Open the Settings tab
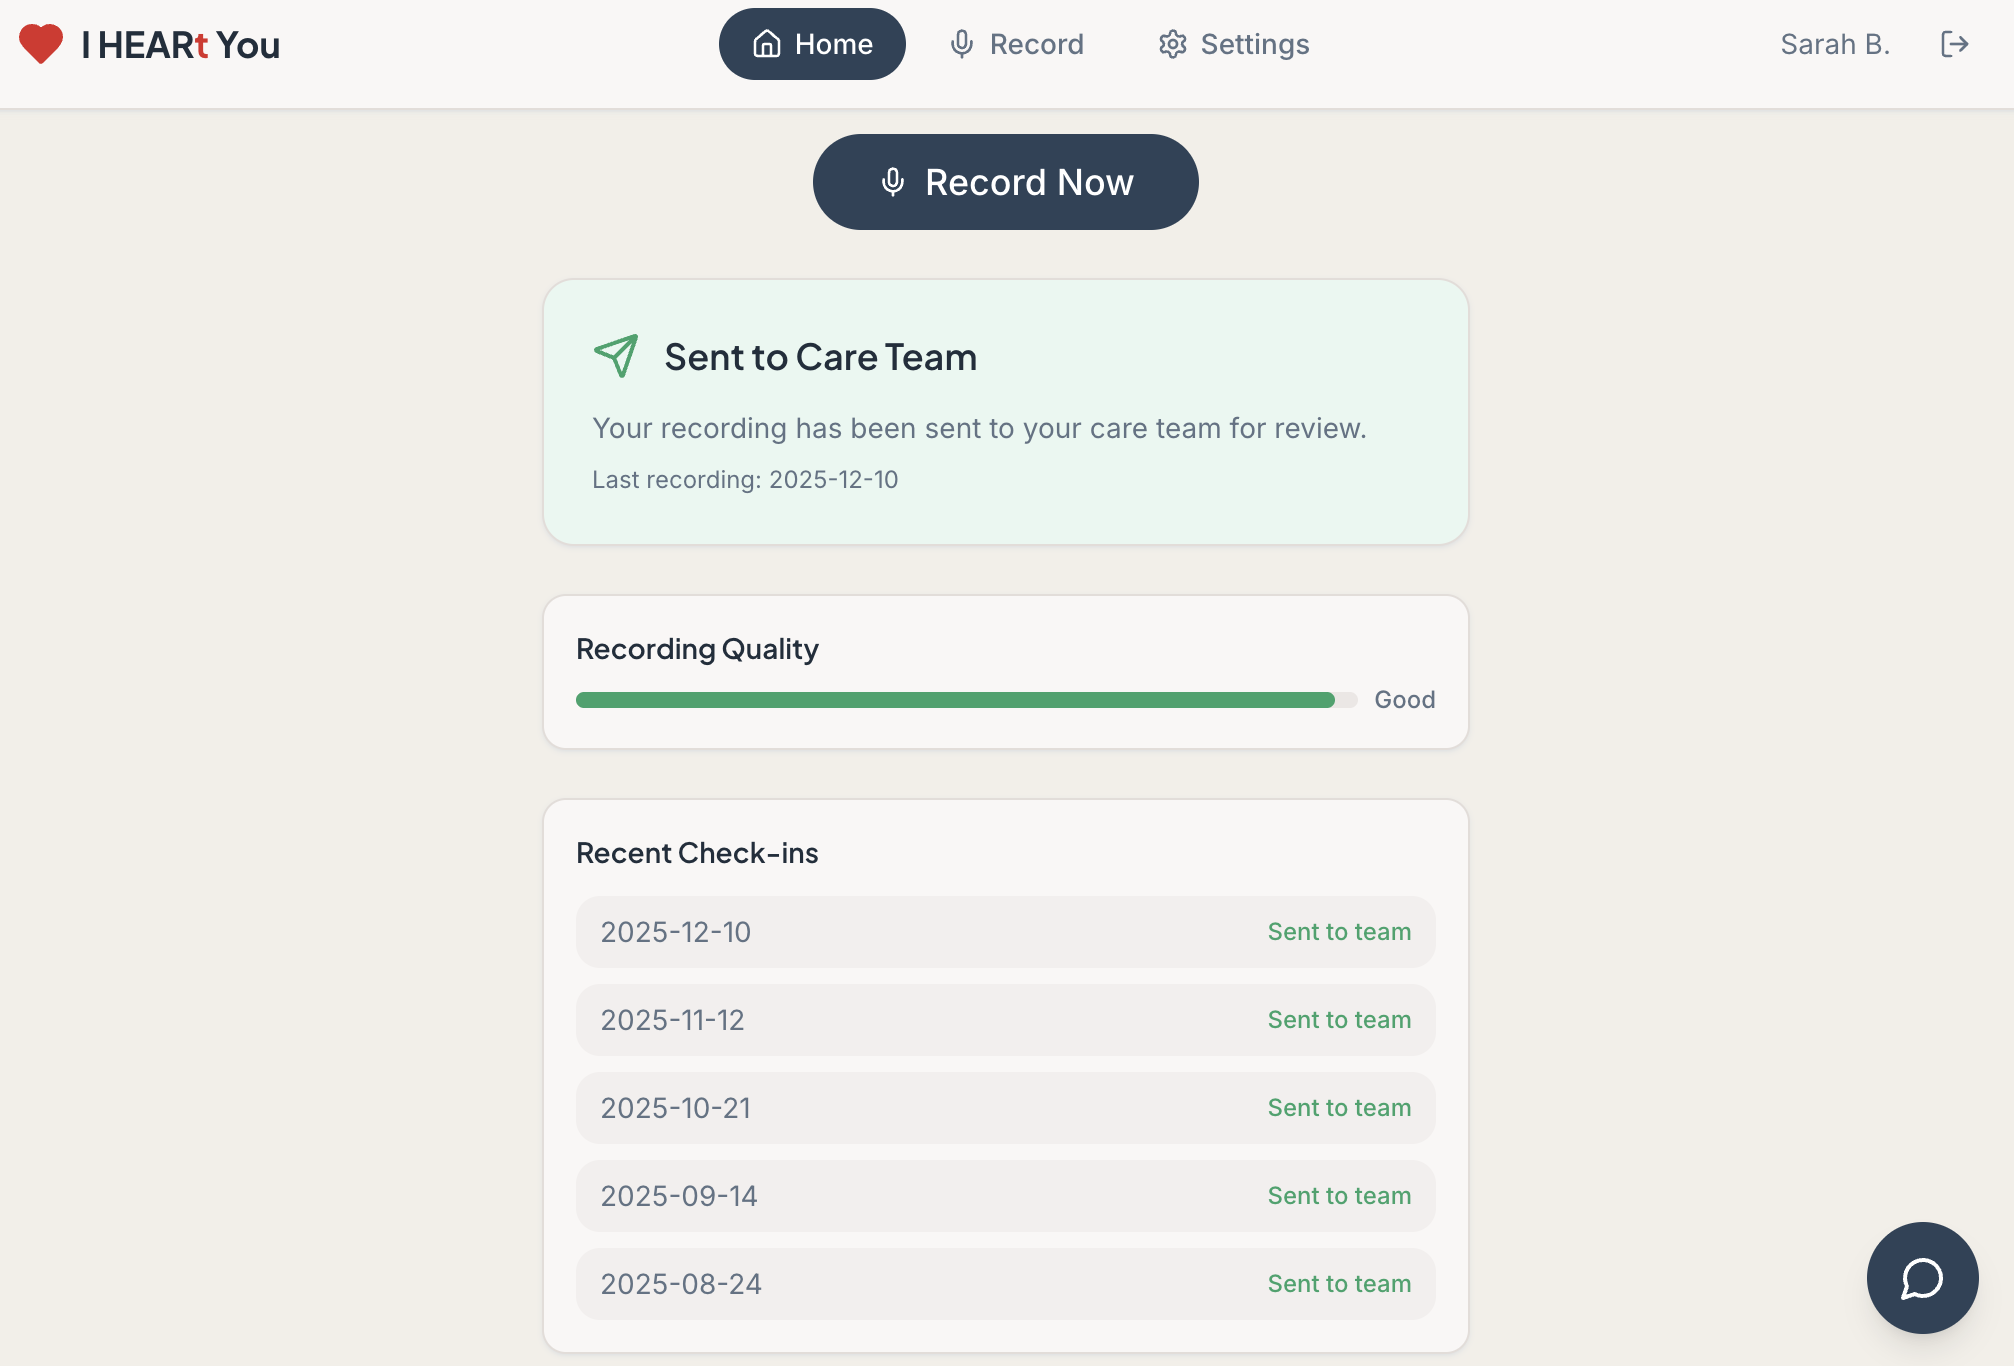The width and height of the screenshot is (2014, 1366). tap(1234, 44)
